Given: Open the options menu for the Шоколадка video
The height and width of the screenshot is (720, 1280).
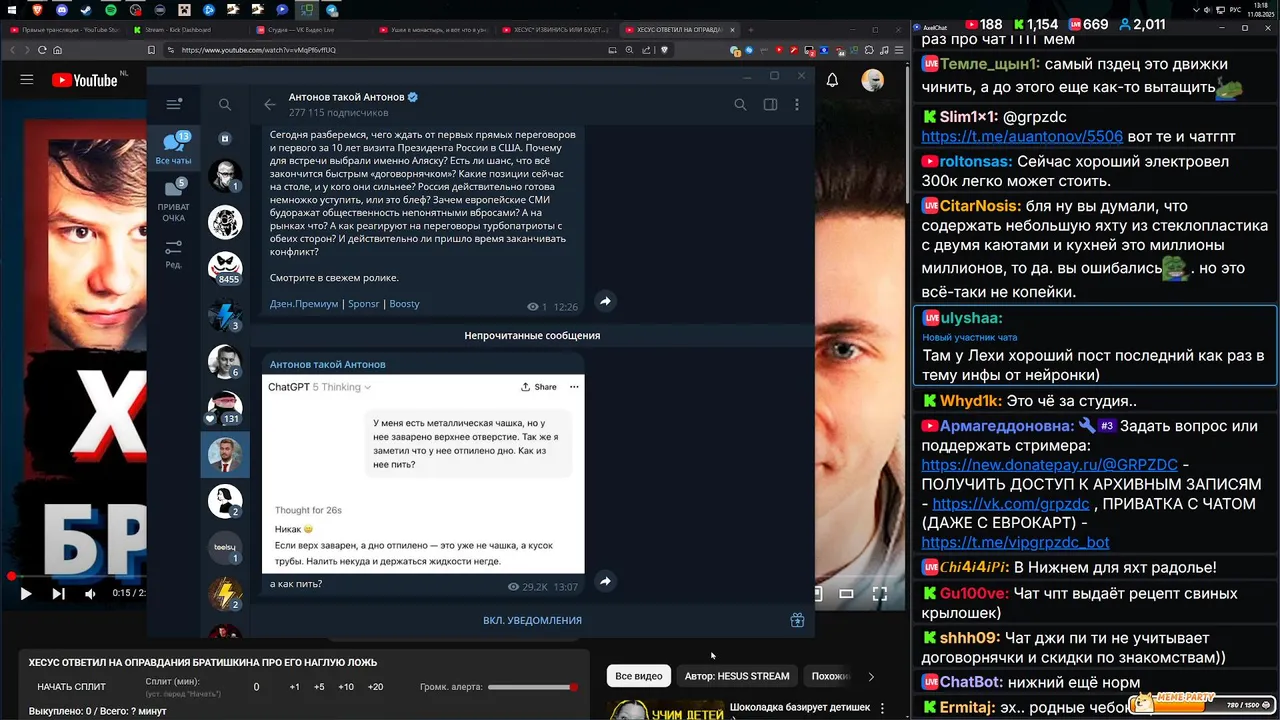Looking at the screenshot, I should 881,708.
